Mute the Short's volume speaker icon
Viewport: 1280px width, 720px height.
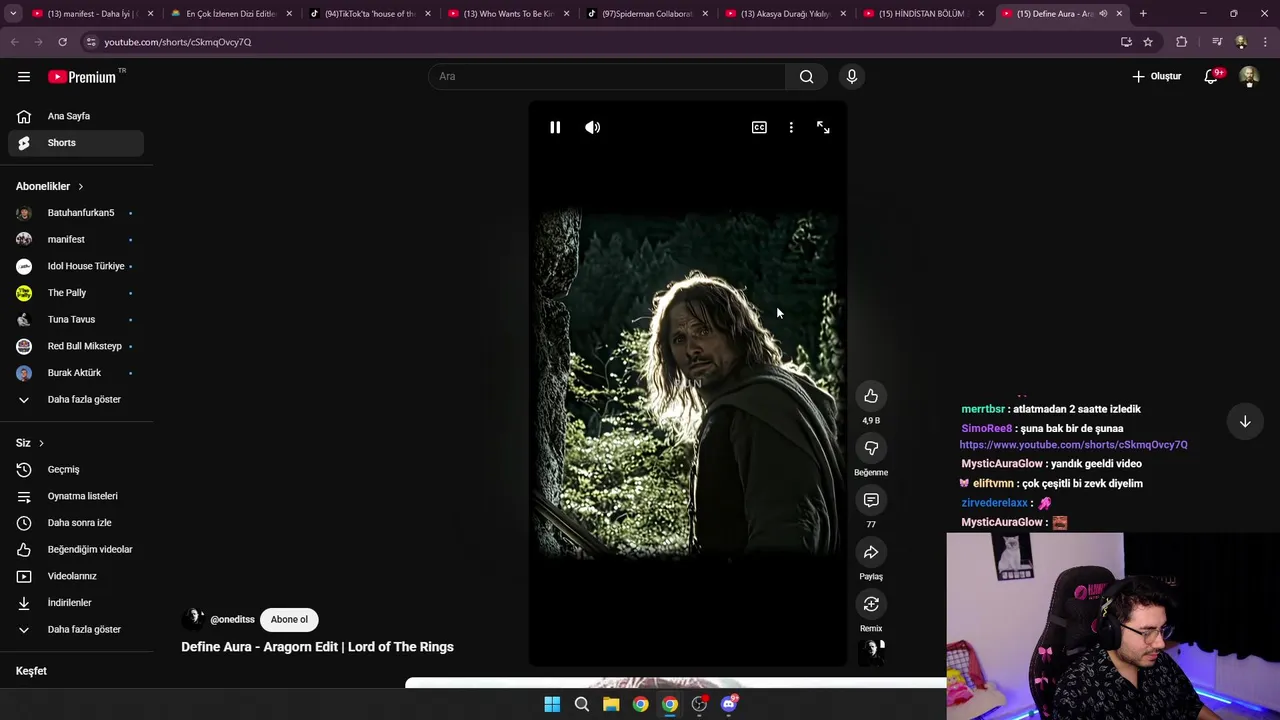pos(593,127)
